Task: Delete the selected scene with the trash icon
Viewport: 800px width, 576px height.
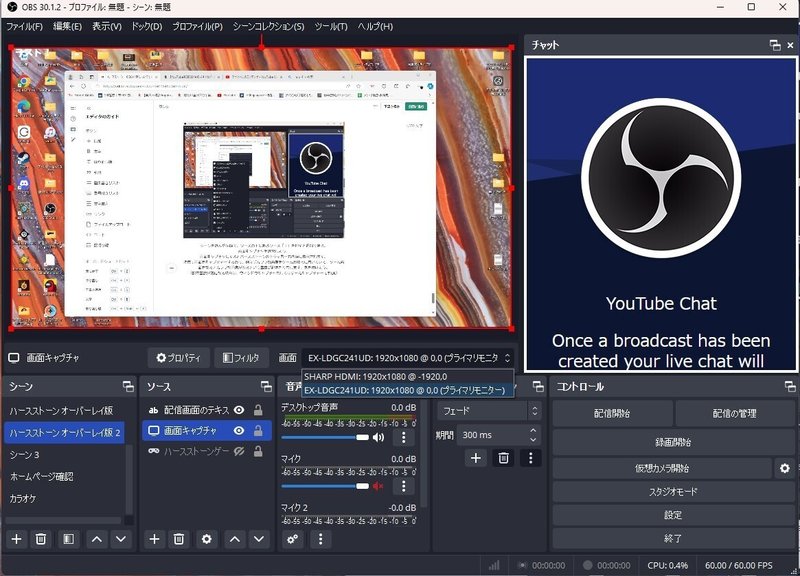Action: point(41,539)
